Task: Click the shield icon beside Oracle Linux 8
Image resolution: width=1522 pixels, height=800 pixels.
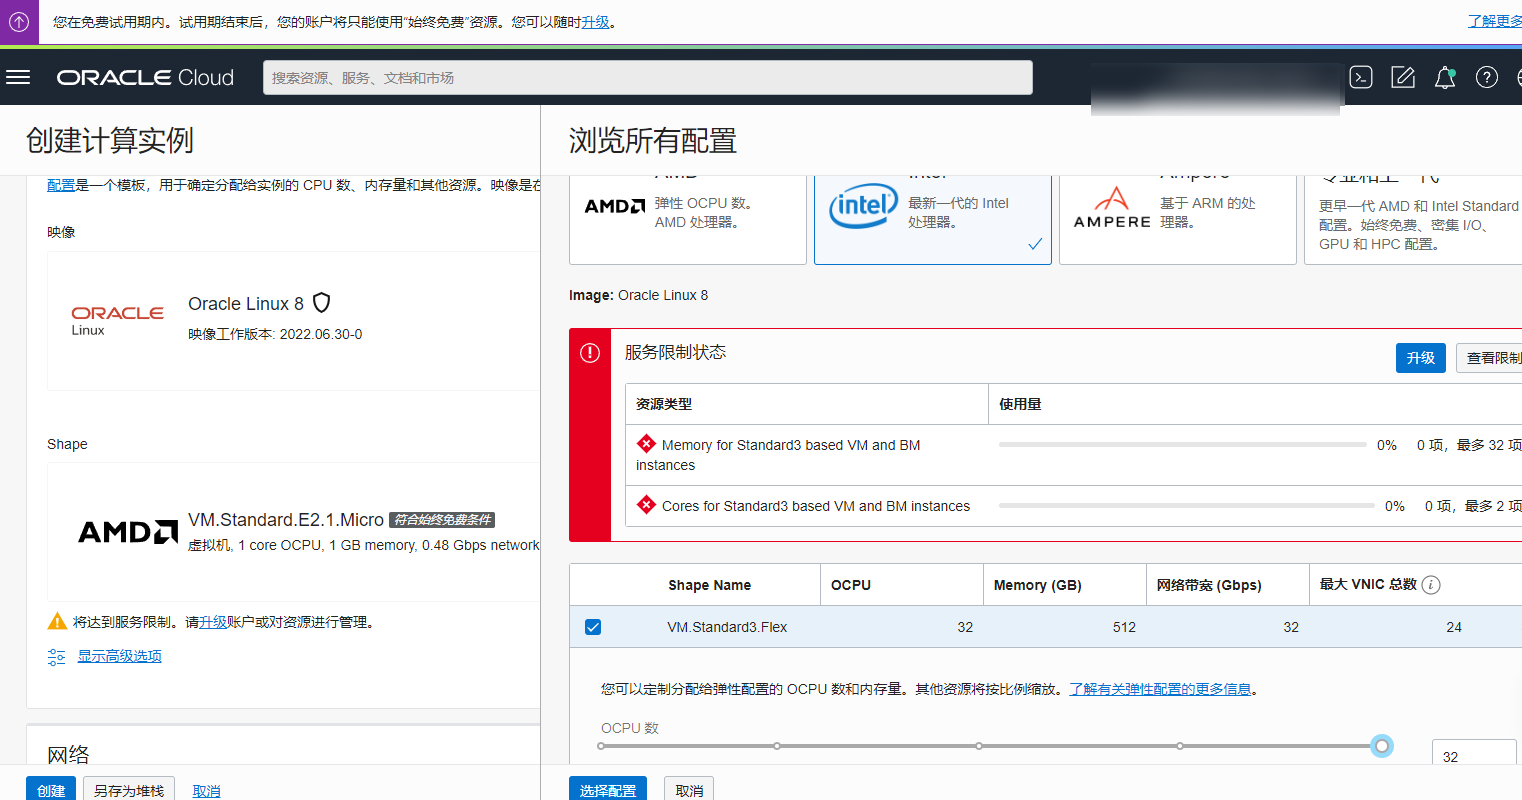Action: pos(322,303)
